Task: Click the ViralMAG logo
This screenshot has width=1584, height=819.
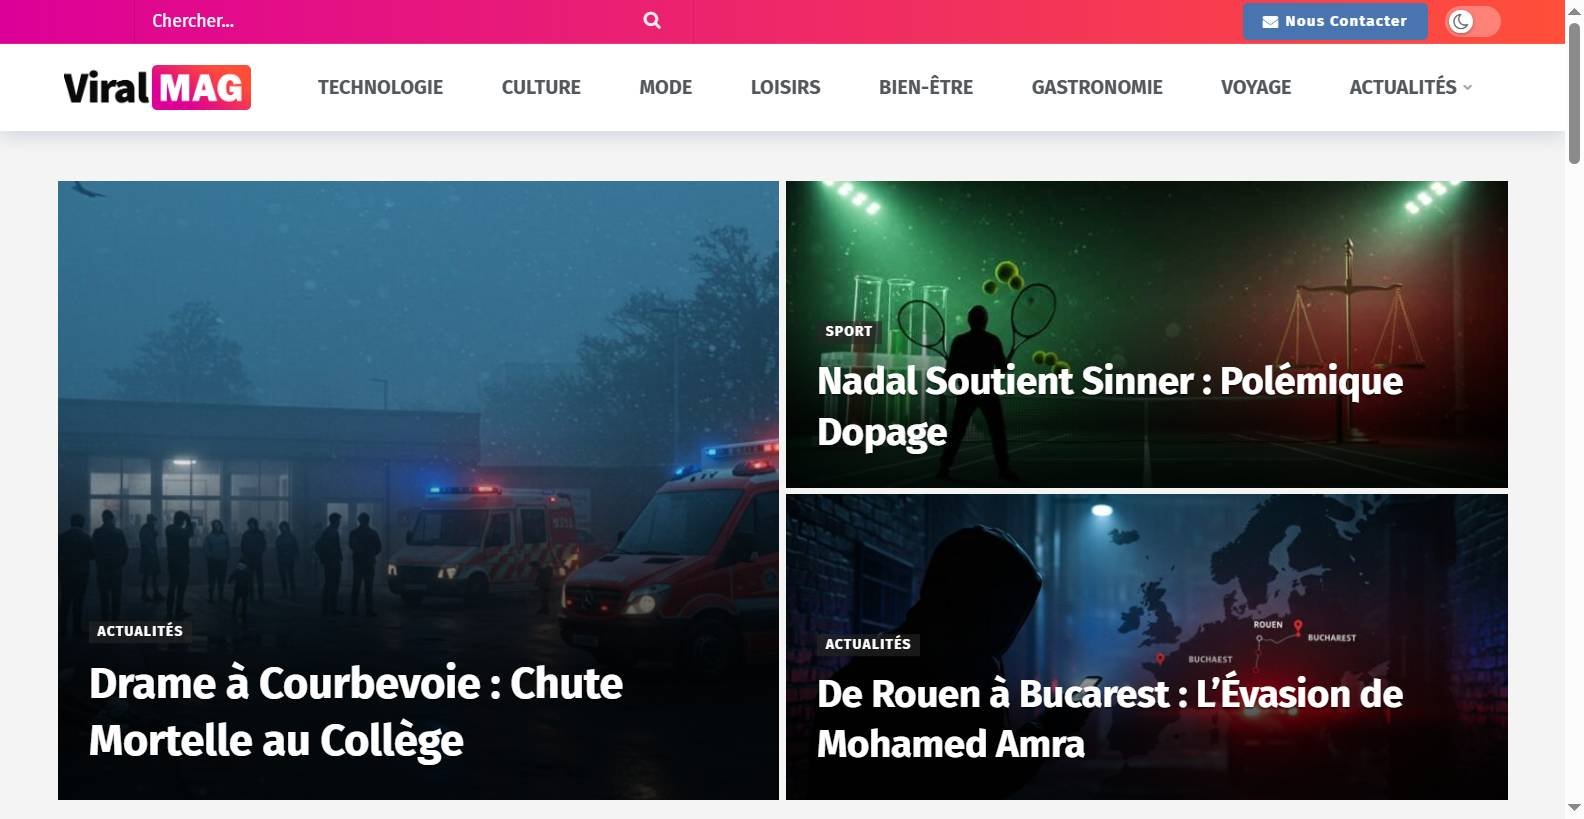Action: pyautogui.click(x=157, y=87)
